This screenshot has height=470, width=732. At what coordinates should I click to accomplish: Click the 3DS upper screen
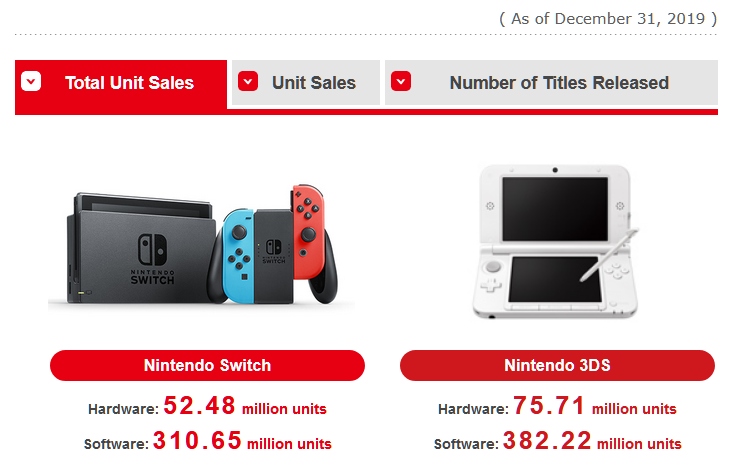(555, 209)
